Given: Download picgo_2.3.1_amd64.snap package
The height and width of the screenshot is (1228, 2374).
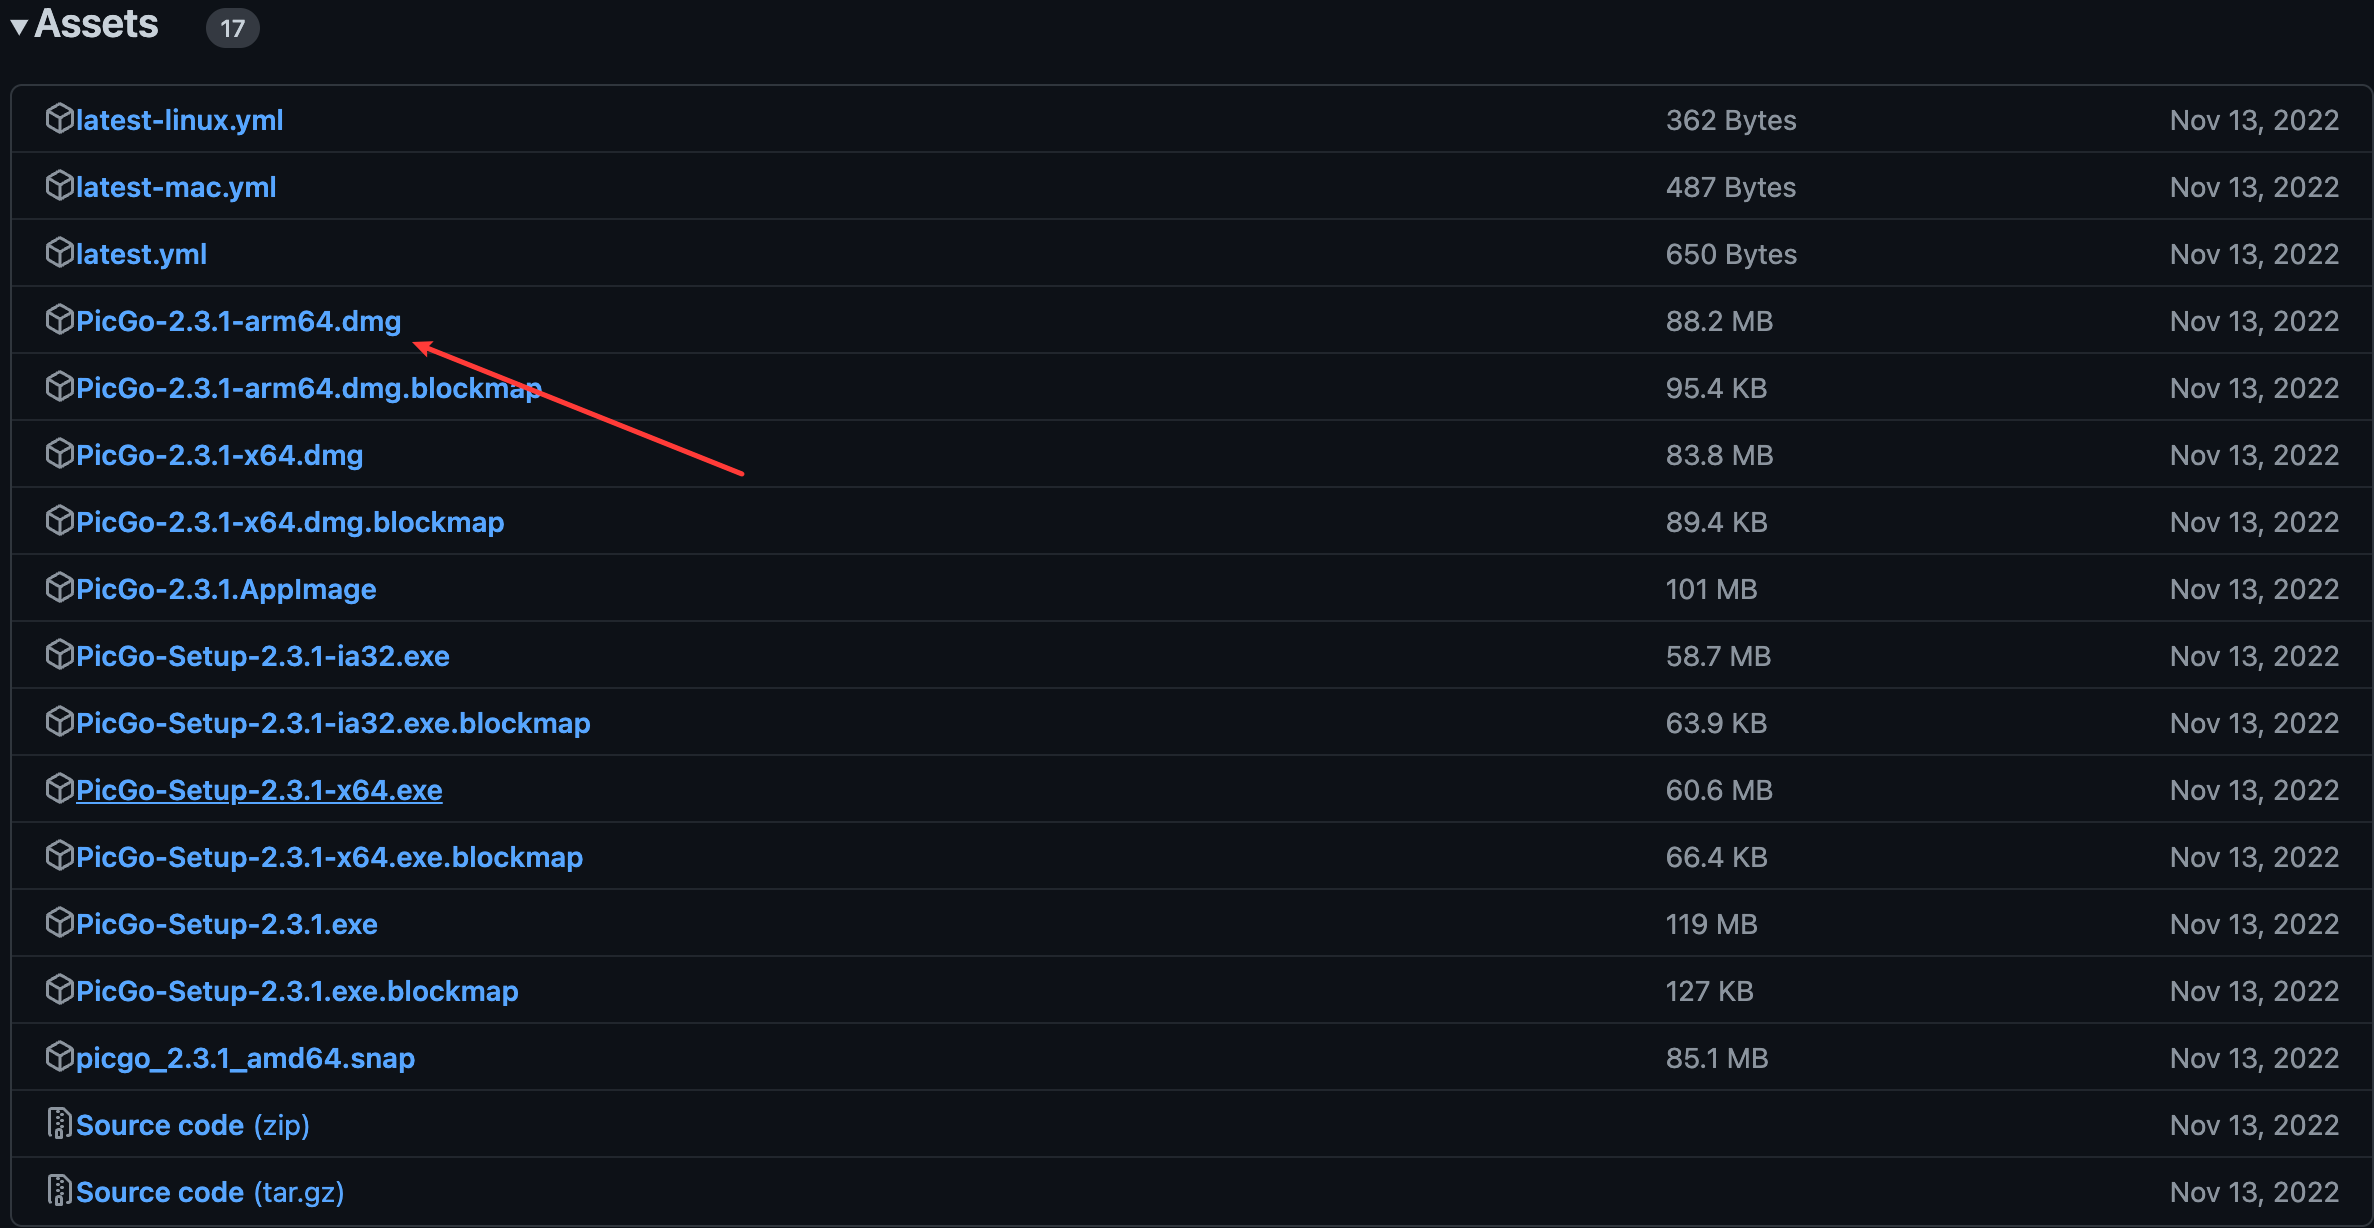Looking at the screenshot, I should (x=245, y=1058).
